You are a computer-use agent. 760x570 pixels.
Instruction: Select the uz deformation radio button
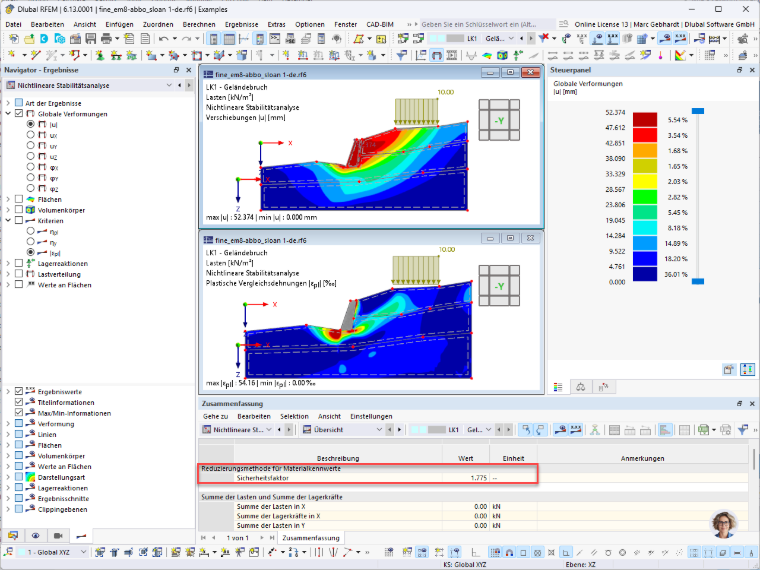(31, 156)
